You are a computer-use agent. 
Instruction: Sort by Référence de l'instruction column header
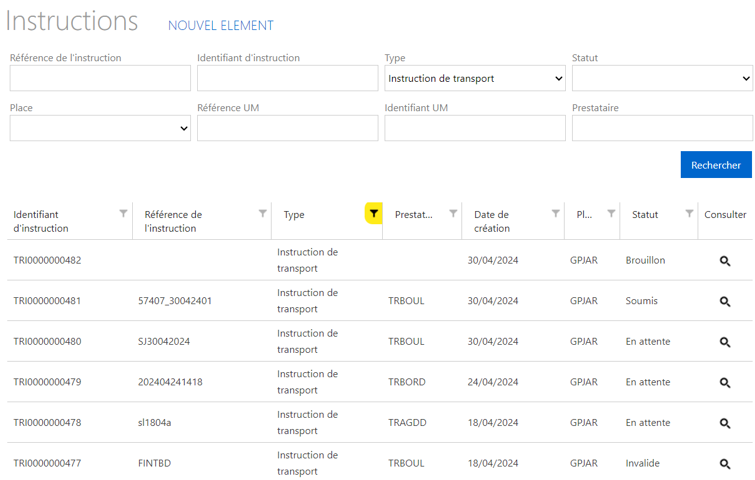click(173, 221)
